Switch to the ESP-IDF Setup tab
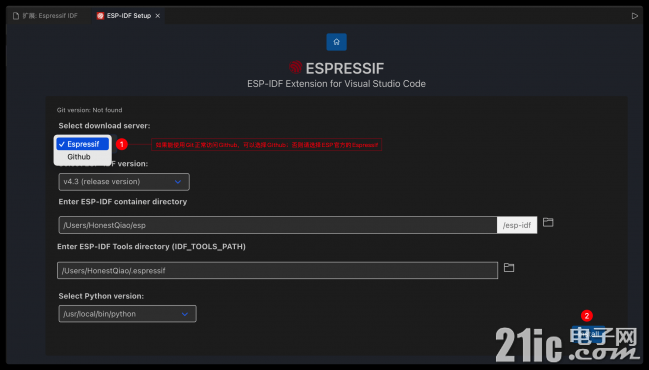649x370 pixels. point(128,16)
